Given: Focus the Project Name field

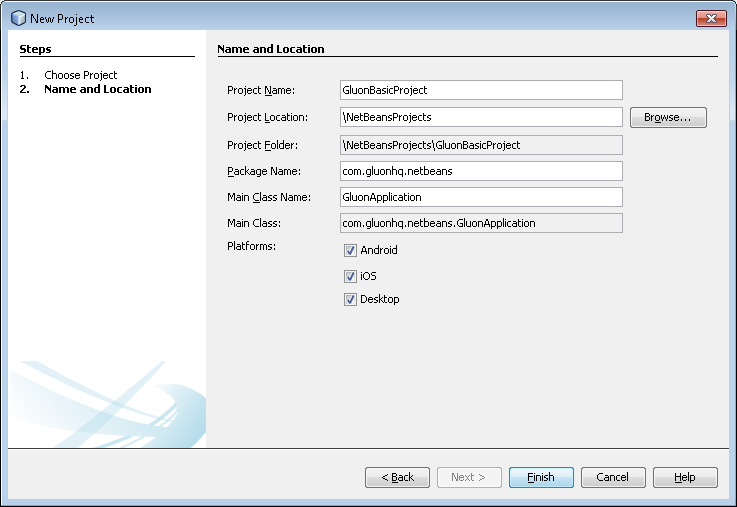Looking at the screenshot, I should 481,90.
